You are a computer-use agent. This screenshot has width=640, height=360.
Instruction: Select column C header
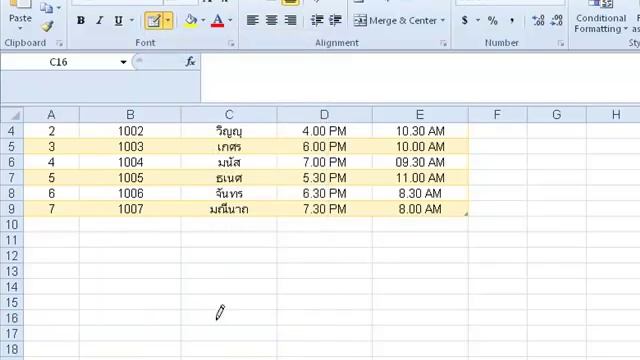229,115
